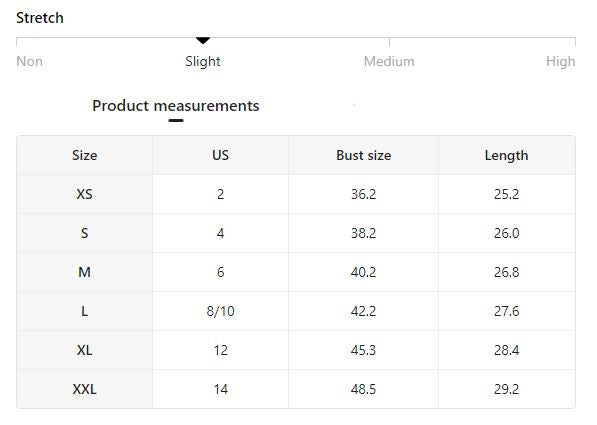Image resolution: width=597 pixels, height=425 pixels.
Task: Click the XL size row label
Action: (x=85, y=350)
